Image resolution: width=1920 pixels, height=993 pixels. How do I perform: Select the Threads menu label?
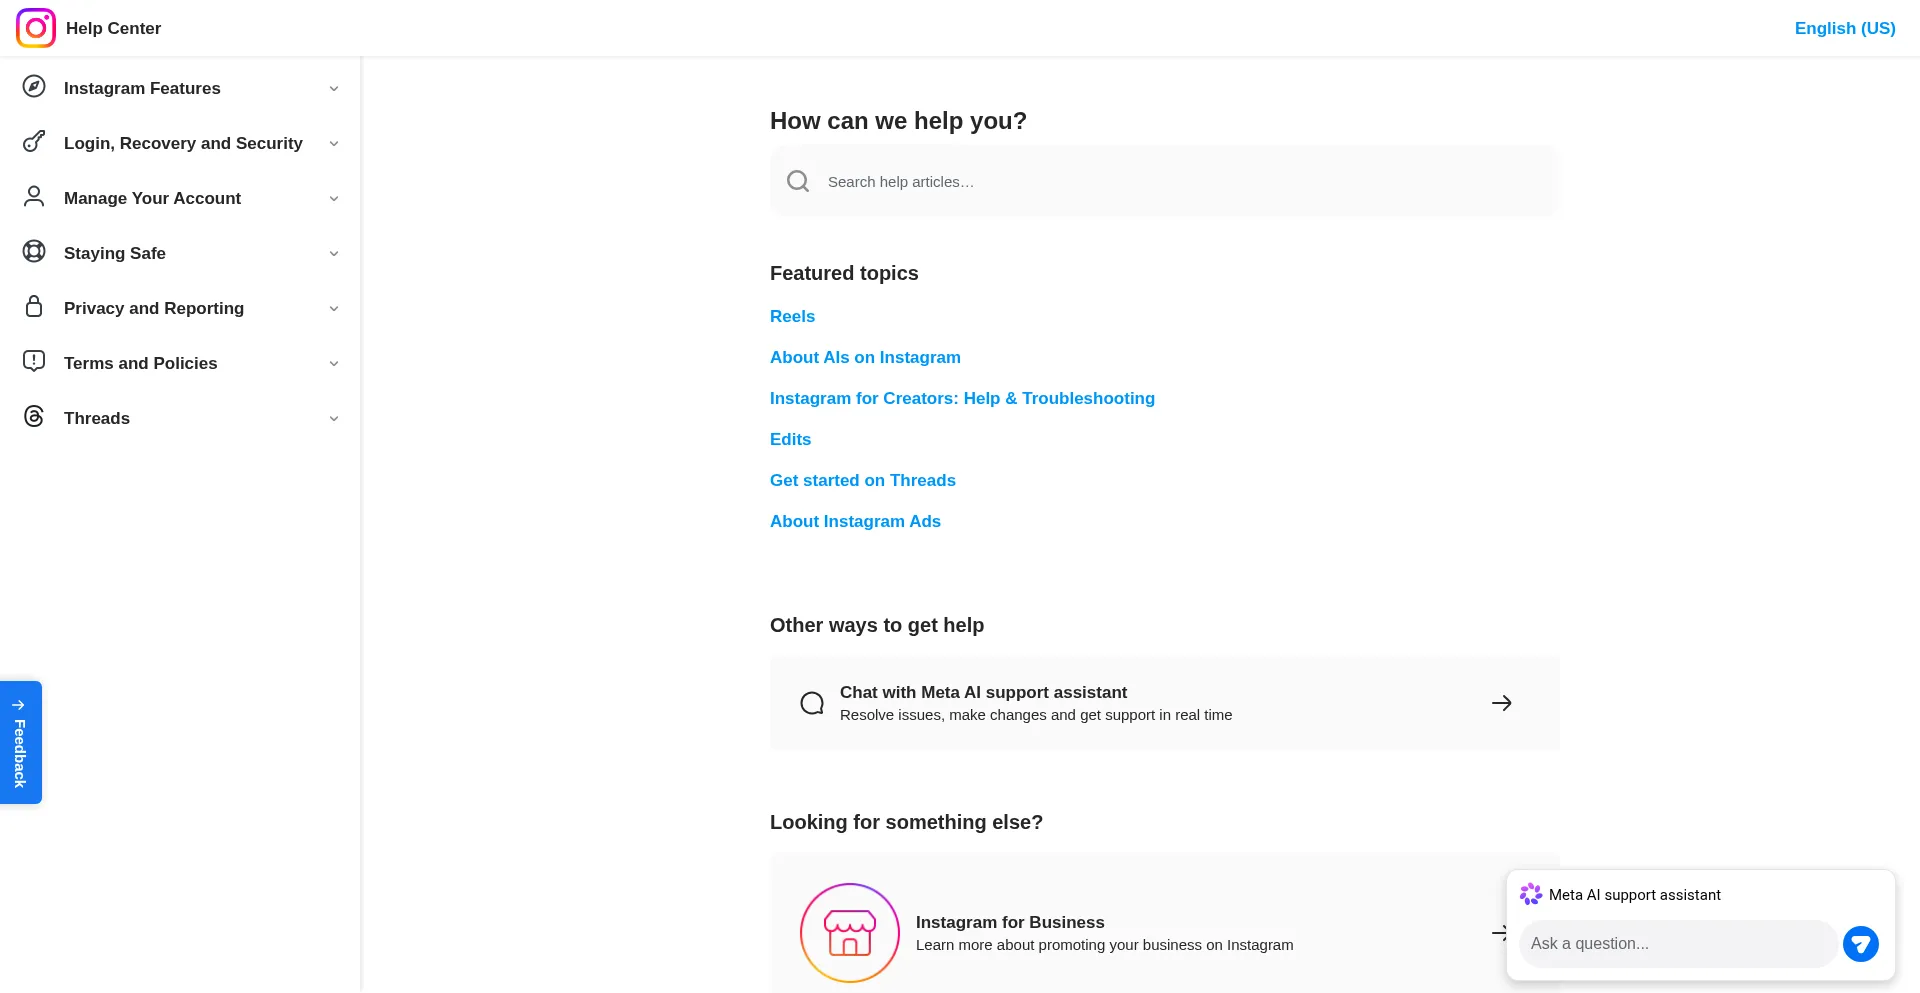click(x=97, y=418)
